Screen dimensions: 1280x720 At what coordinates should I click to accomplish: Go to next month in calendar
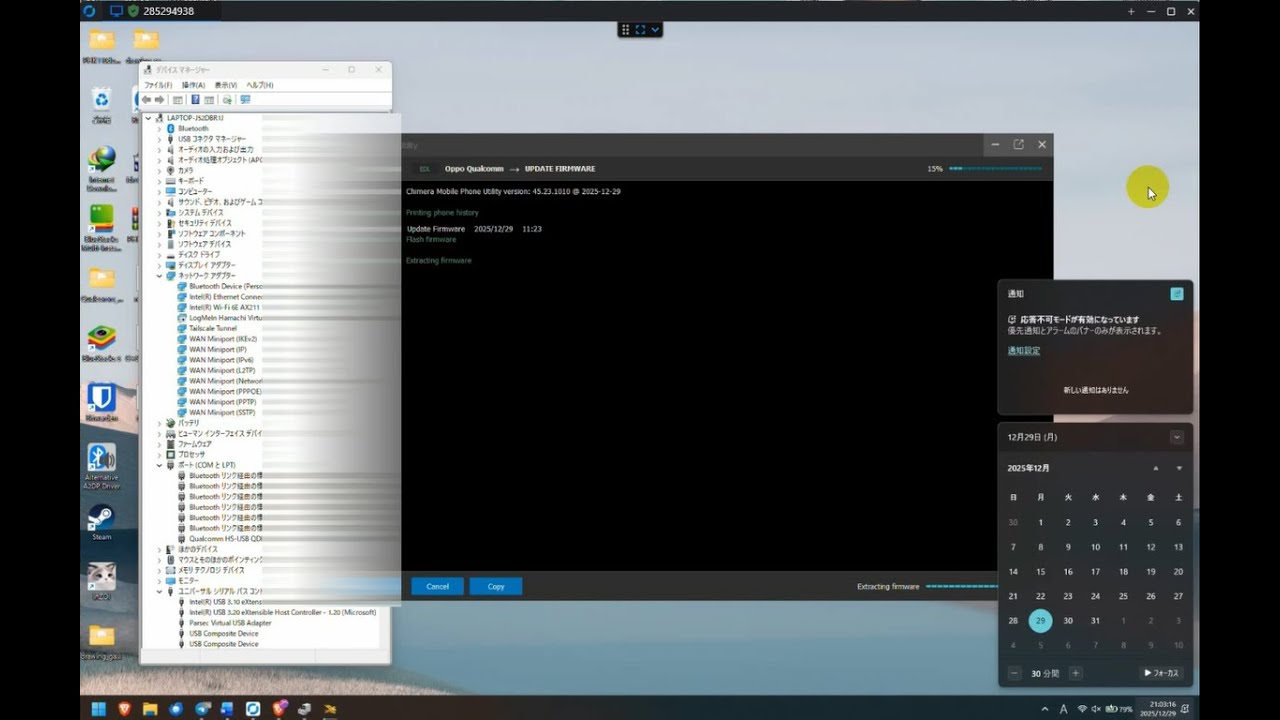1179,468
